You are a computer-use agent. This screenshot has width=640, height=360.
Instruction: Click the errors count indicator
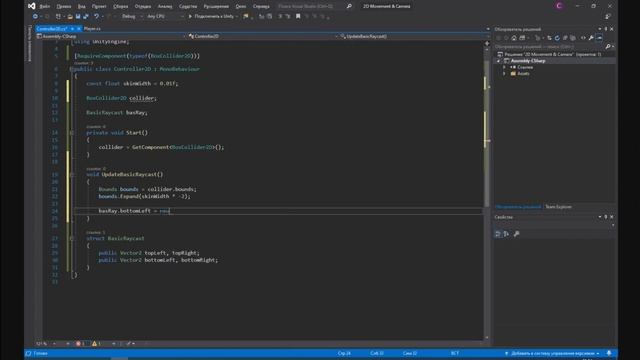pyautogui.click(x=80, y=344)
